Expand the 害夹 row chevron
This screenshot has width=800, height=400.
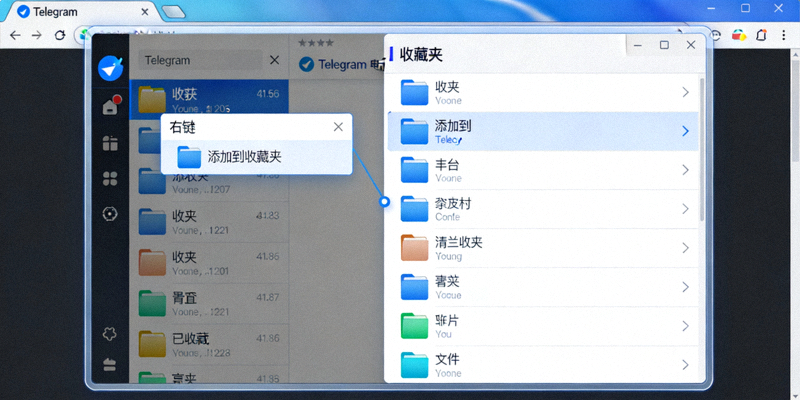pyautogui.click(x=686, y=287)
